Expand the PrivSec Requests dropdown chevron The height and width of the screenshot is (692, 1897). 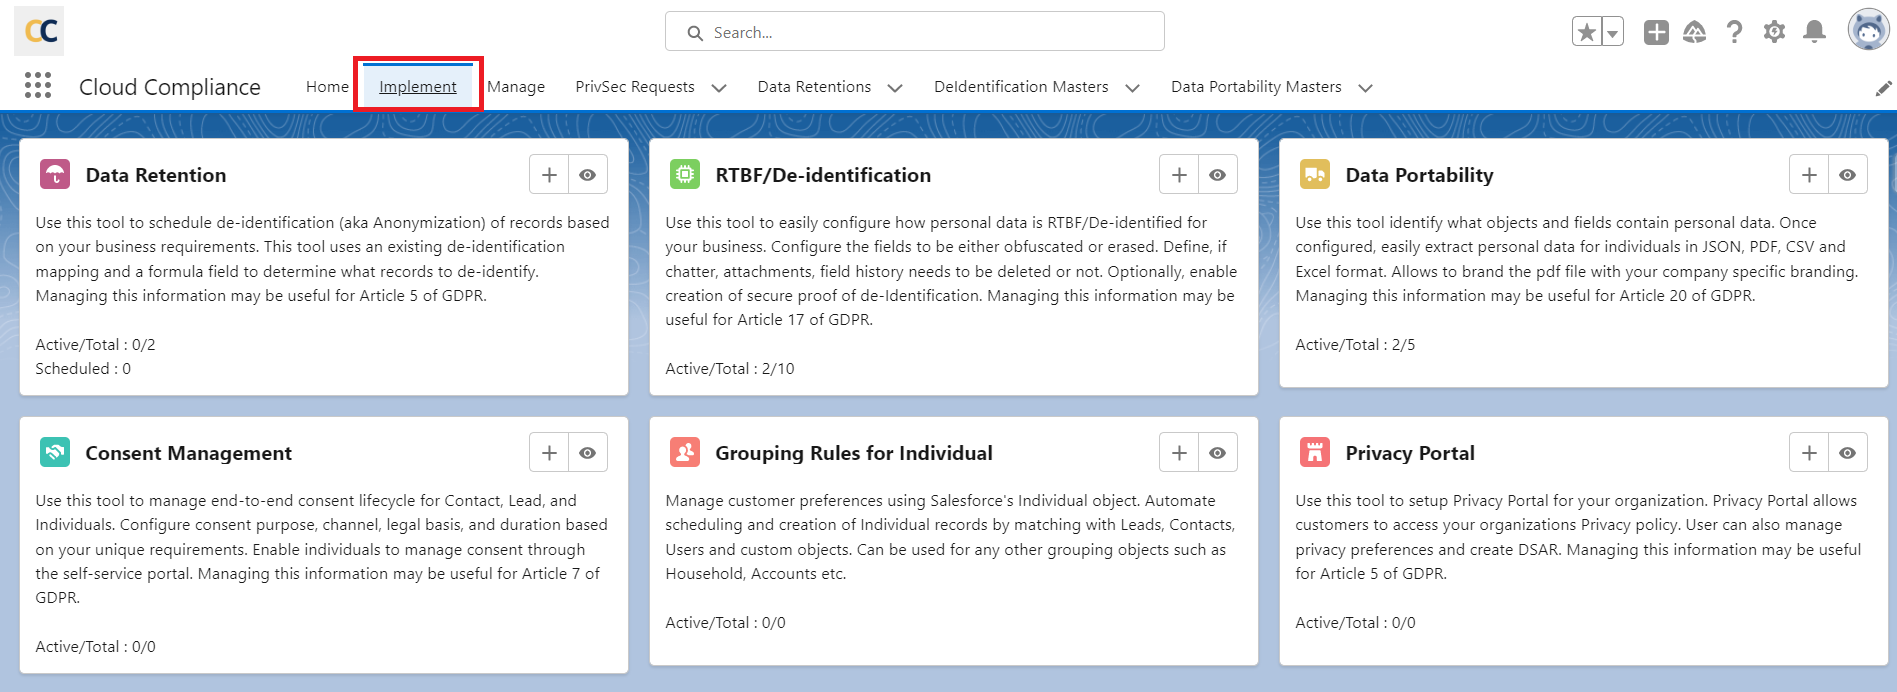(x=719, y=88)
